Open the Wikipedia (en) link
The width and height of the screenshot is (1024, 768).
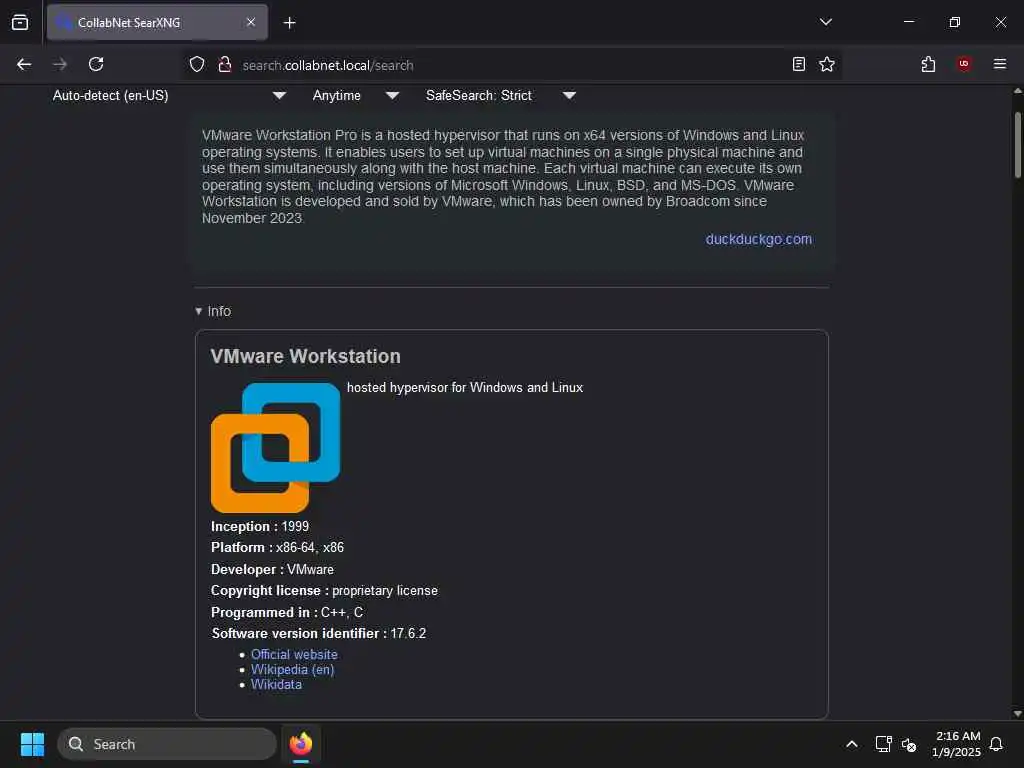pyautogui.click(x=292, y=669)
